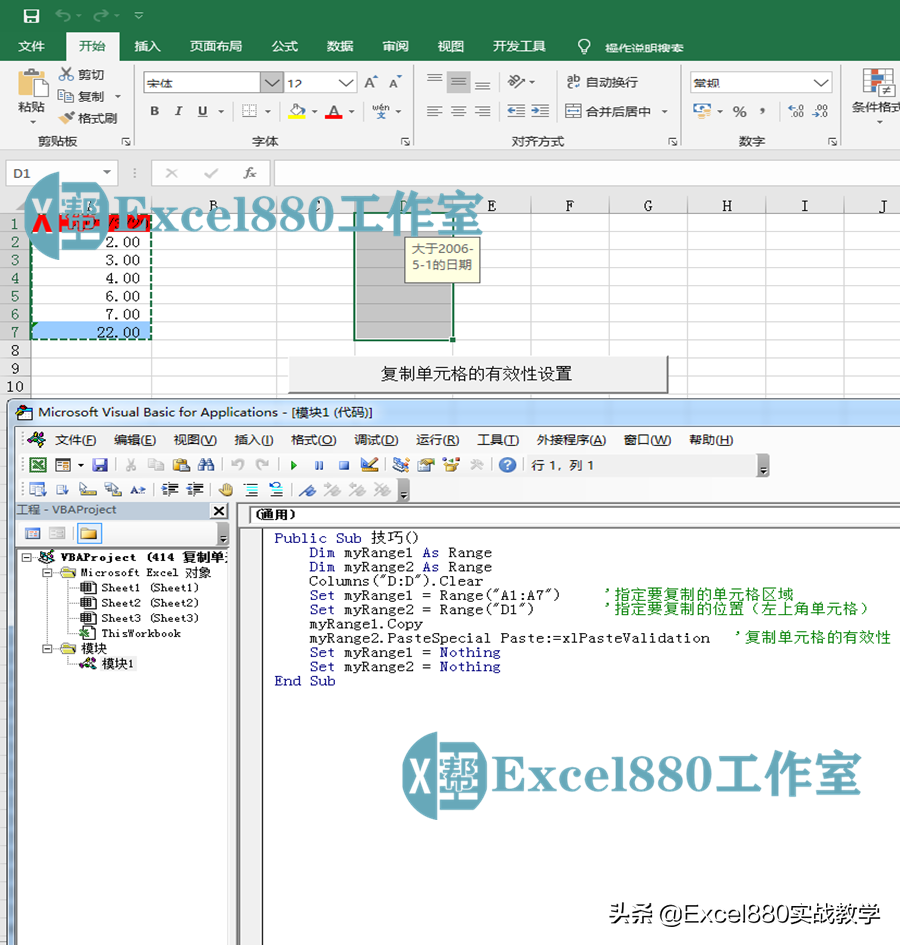Open the Properties window icon in VBA toolbar

pyautogui.click(x=426, y=465)
